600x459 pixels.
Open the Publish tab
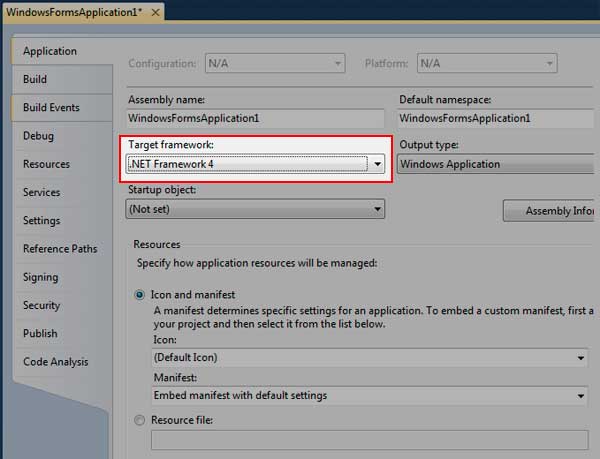point(62,334)
